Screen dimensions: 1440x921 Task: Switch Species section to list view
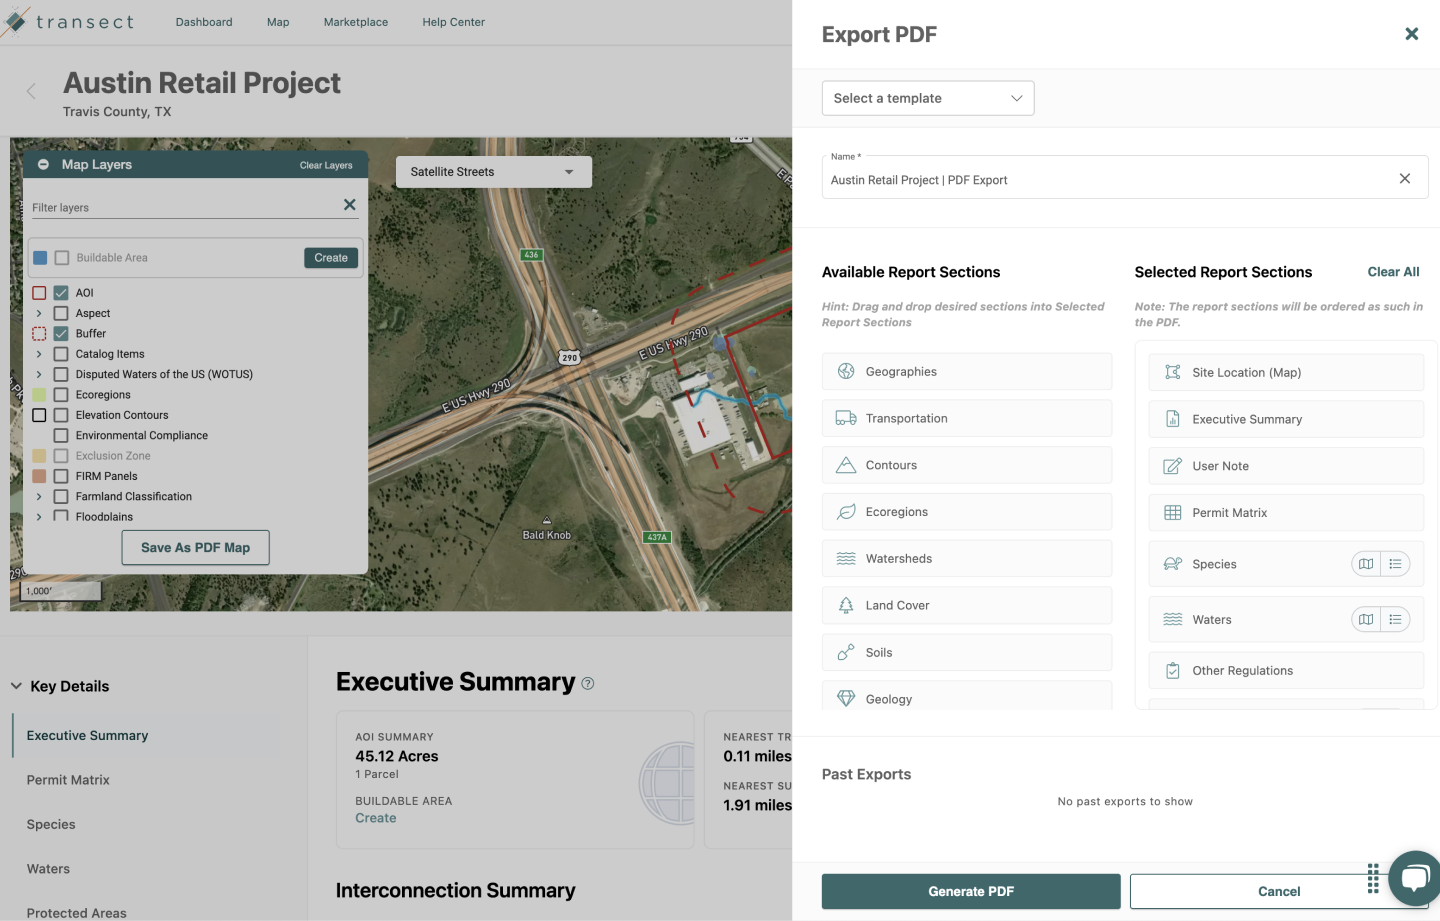pyautogui.click(x=1396, y=563)
